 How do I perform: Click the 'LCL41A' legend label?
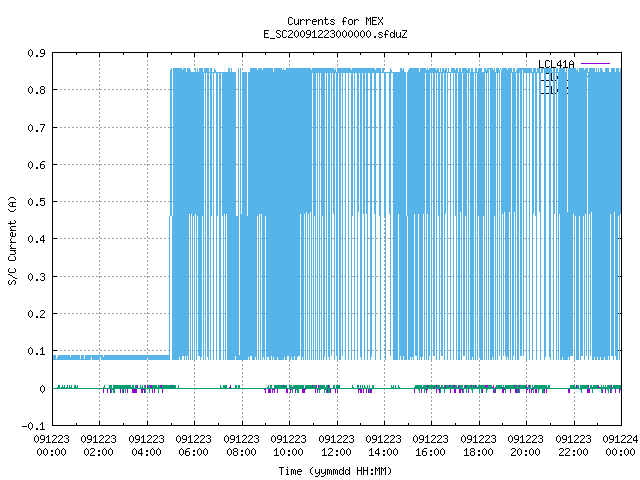(x=556, y=64)
